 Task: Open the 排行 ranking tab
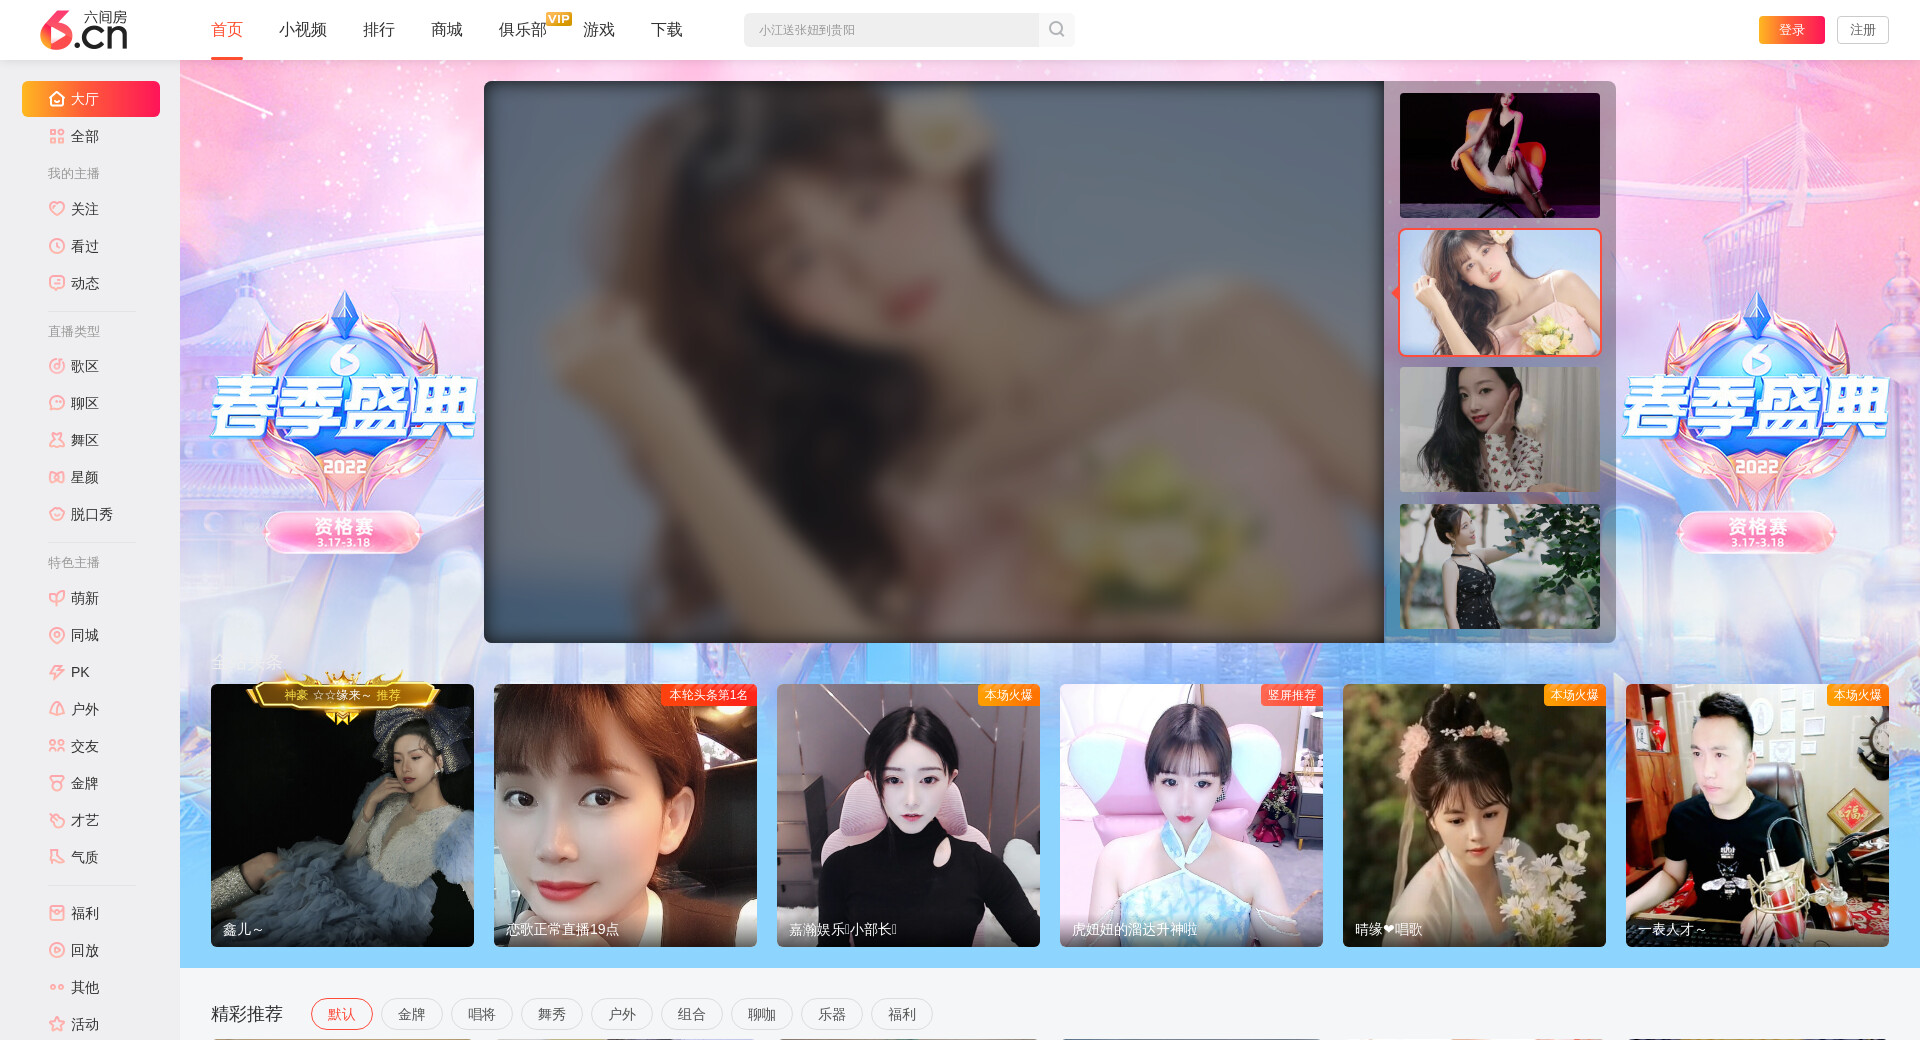coord(379,30)
